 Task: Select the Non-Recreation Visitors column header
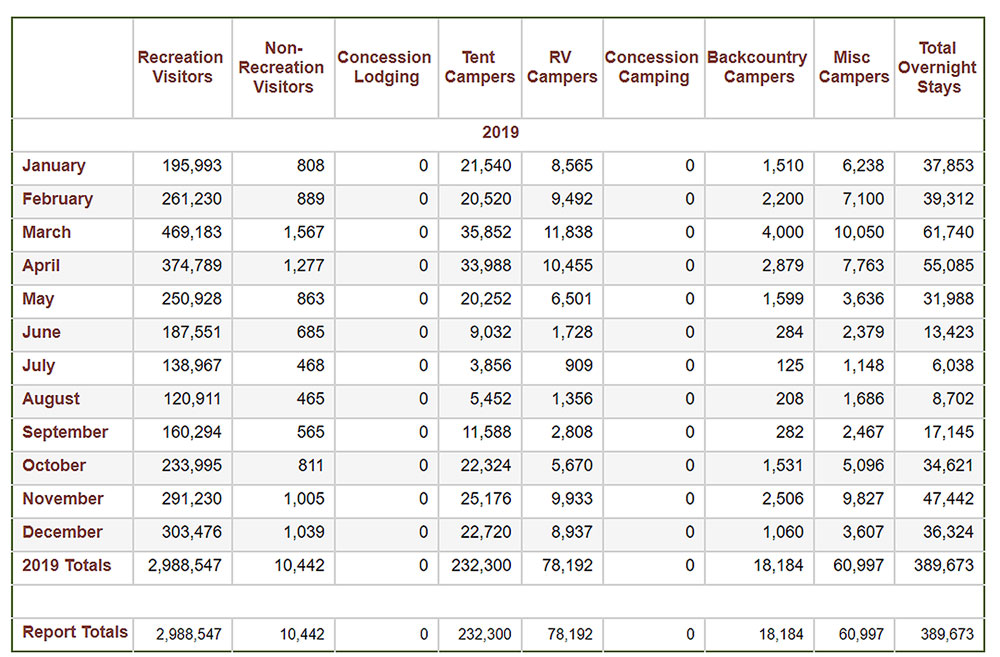click(283, 68)
